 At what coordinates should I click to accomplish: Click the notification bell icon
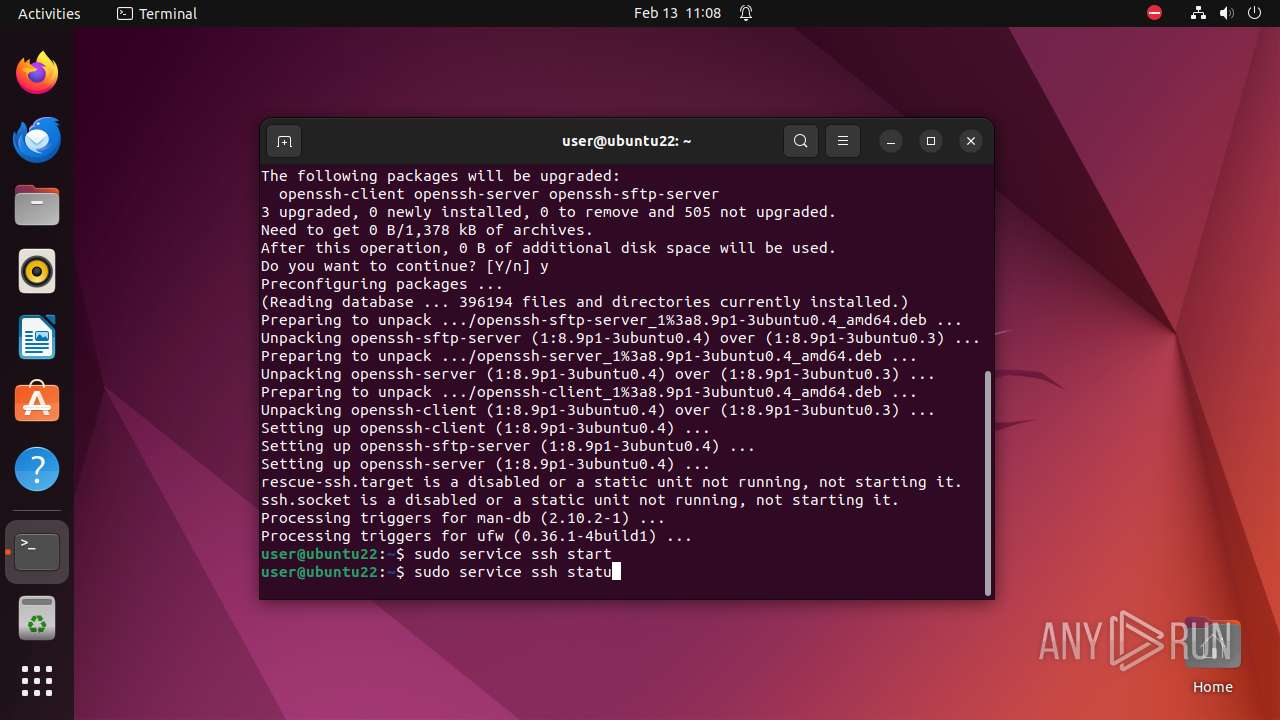click(x=746, y=13)
